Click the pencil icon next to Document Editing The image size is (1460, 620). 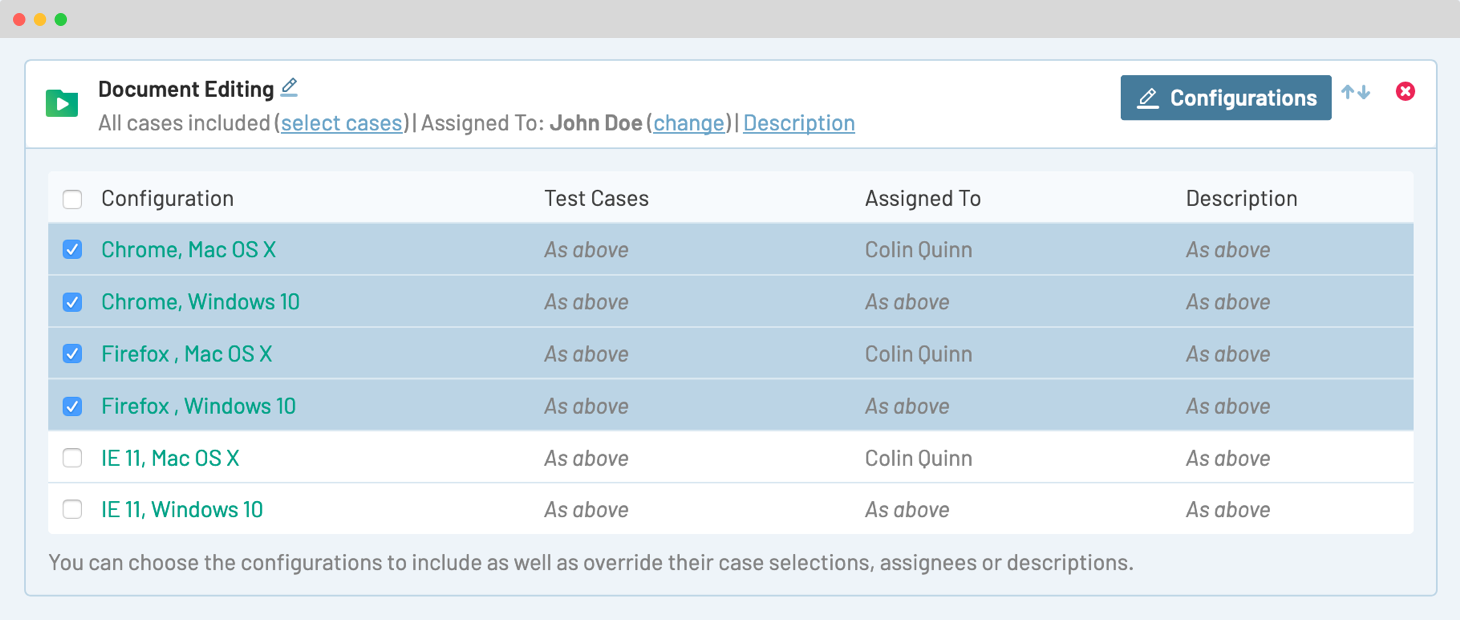289,87
